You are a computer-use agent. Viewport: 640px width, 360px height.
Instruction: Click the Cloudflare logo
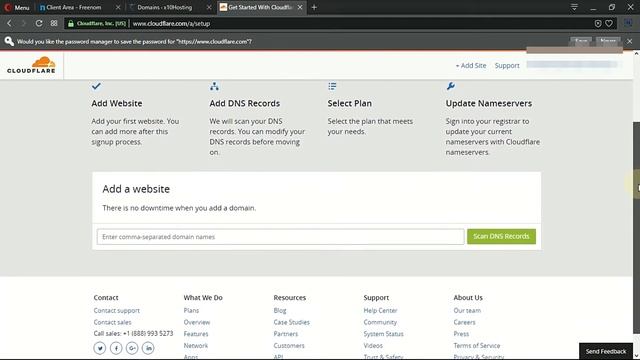pyautogui.click(x=31, y=65)
